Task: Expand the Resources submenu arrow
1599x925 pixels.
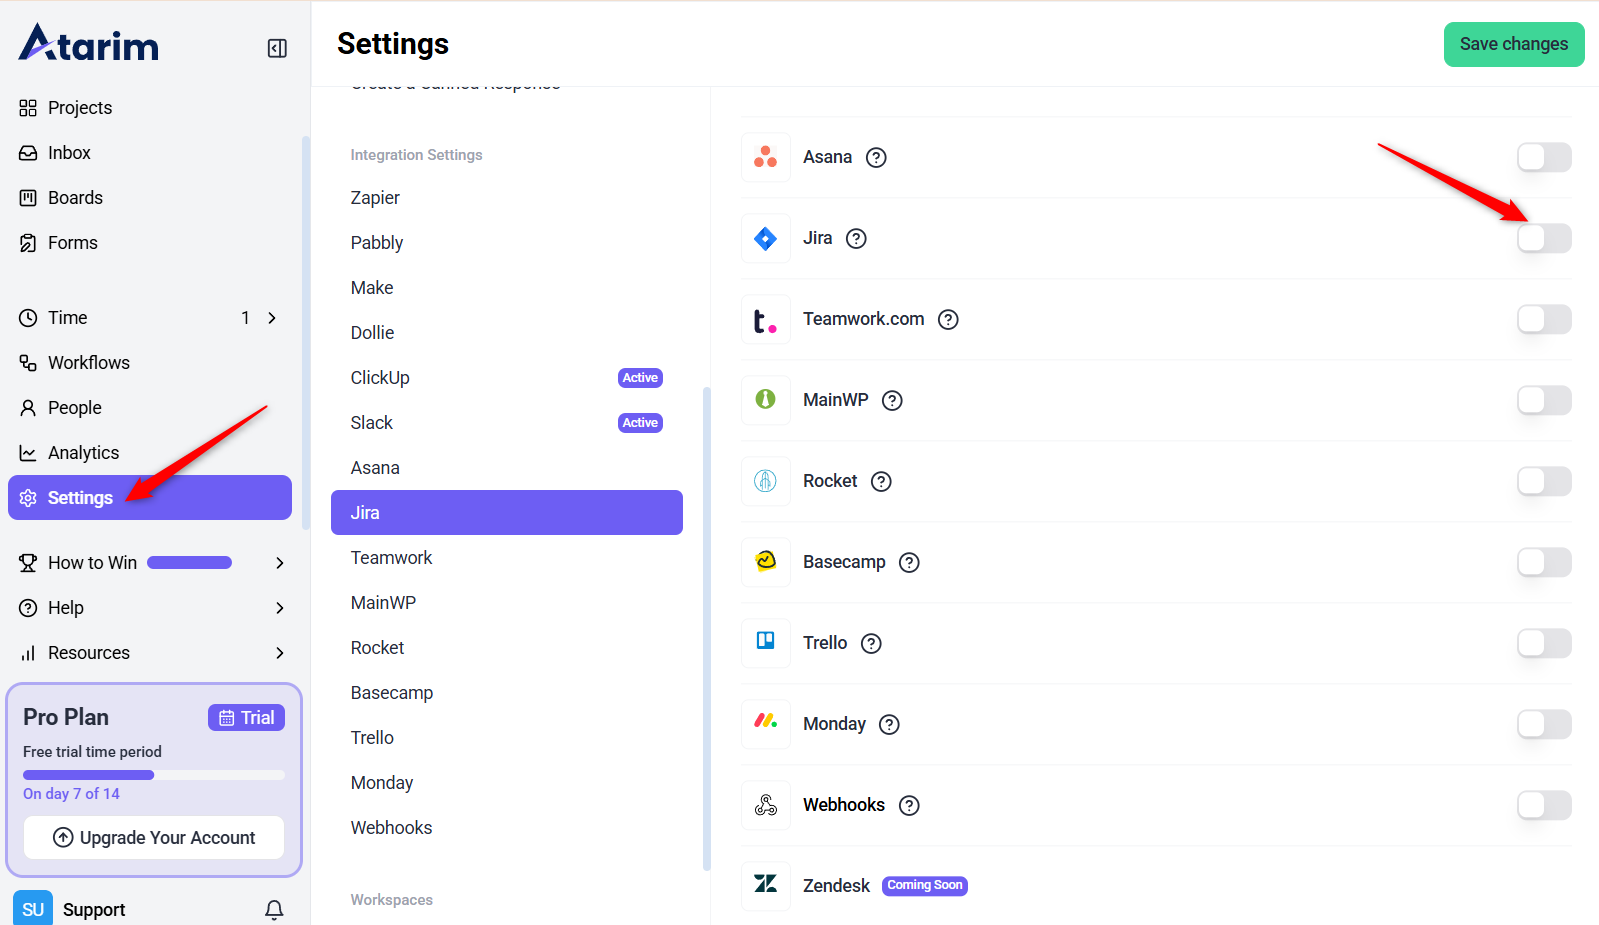Action: 280,653
